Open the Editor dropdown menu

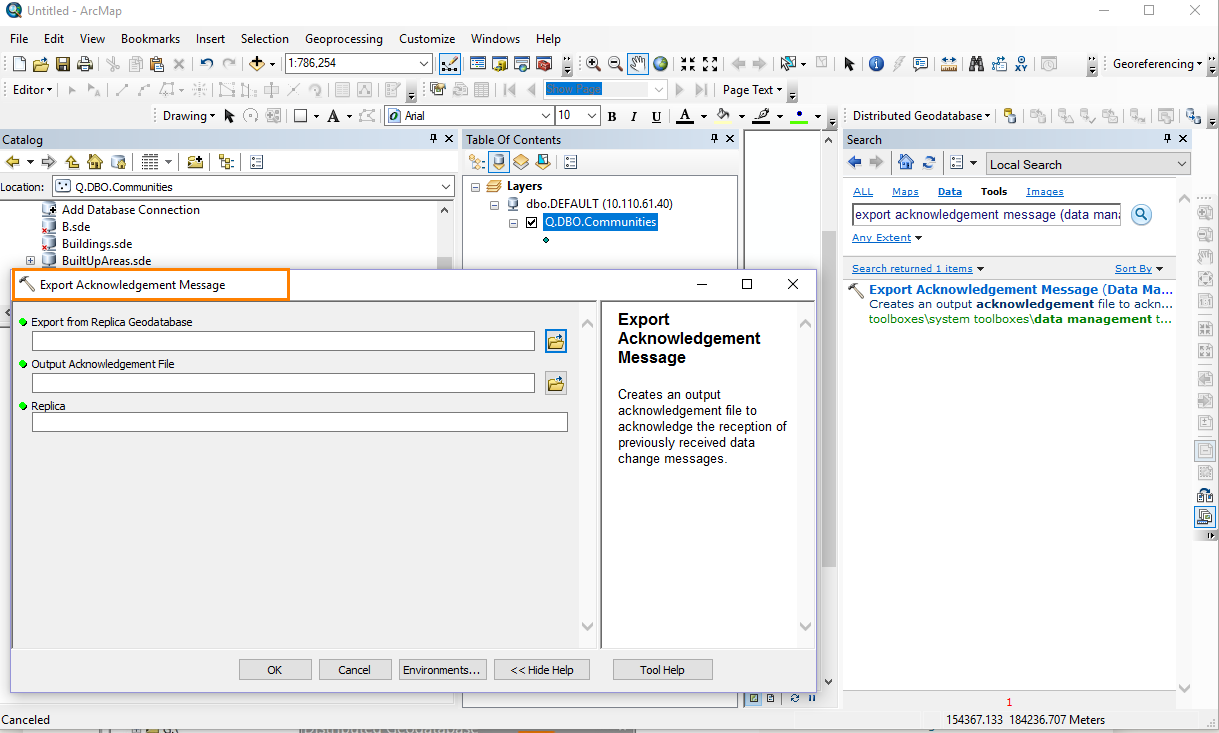click(x=33, y=89)
